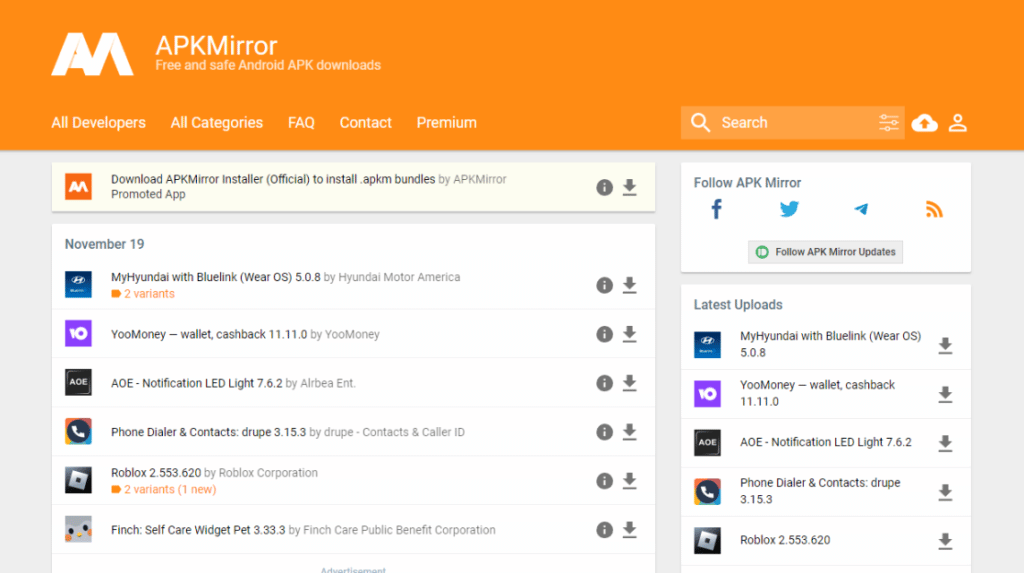Screen dimensions: 1024x573
Task: Show info for AOE Notification LED Light
Action: coord(604,383)
